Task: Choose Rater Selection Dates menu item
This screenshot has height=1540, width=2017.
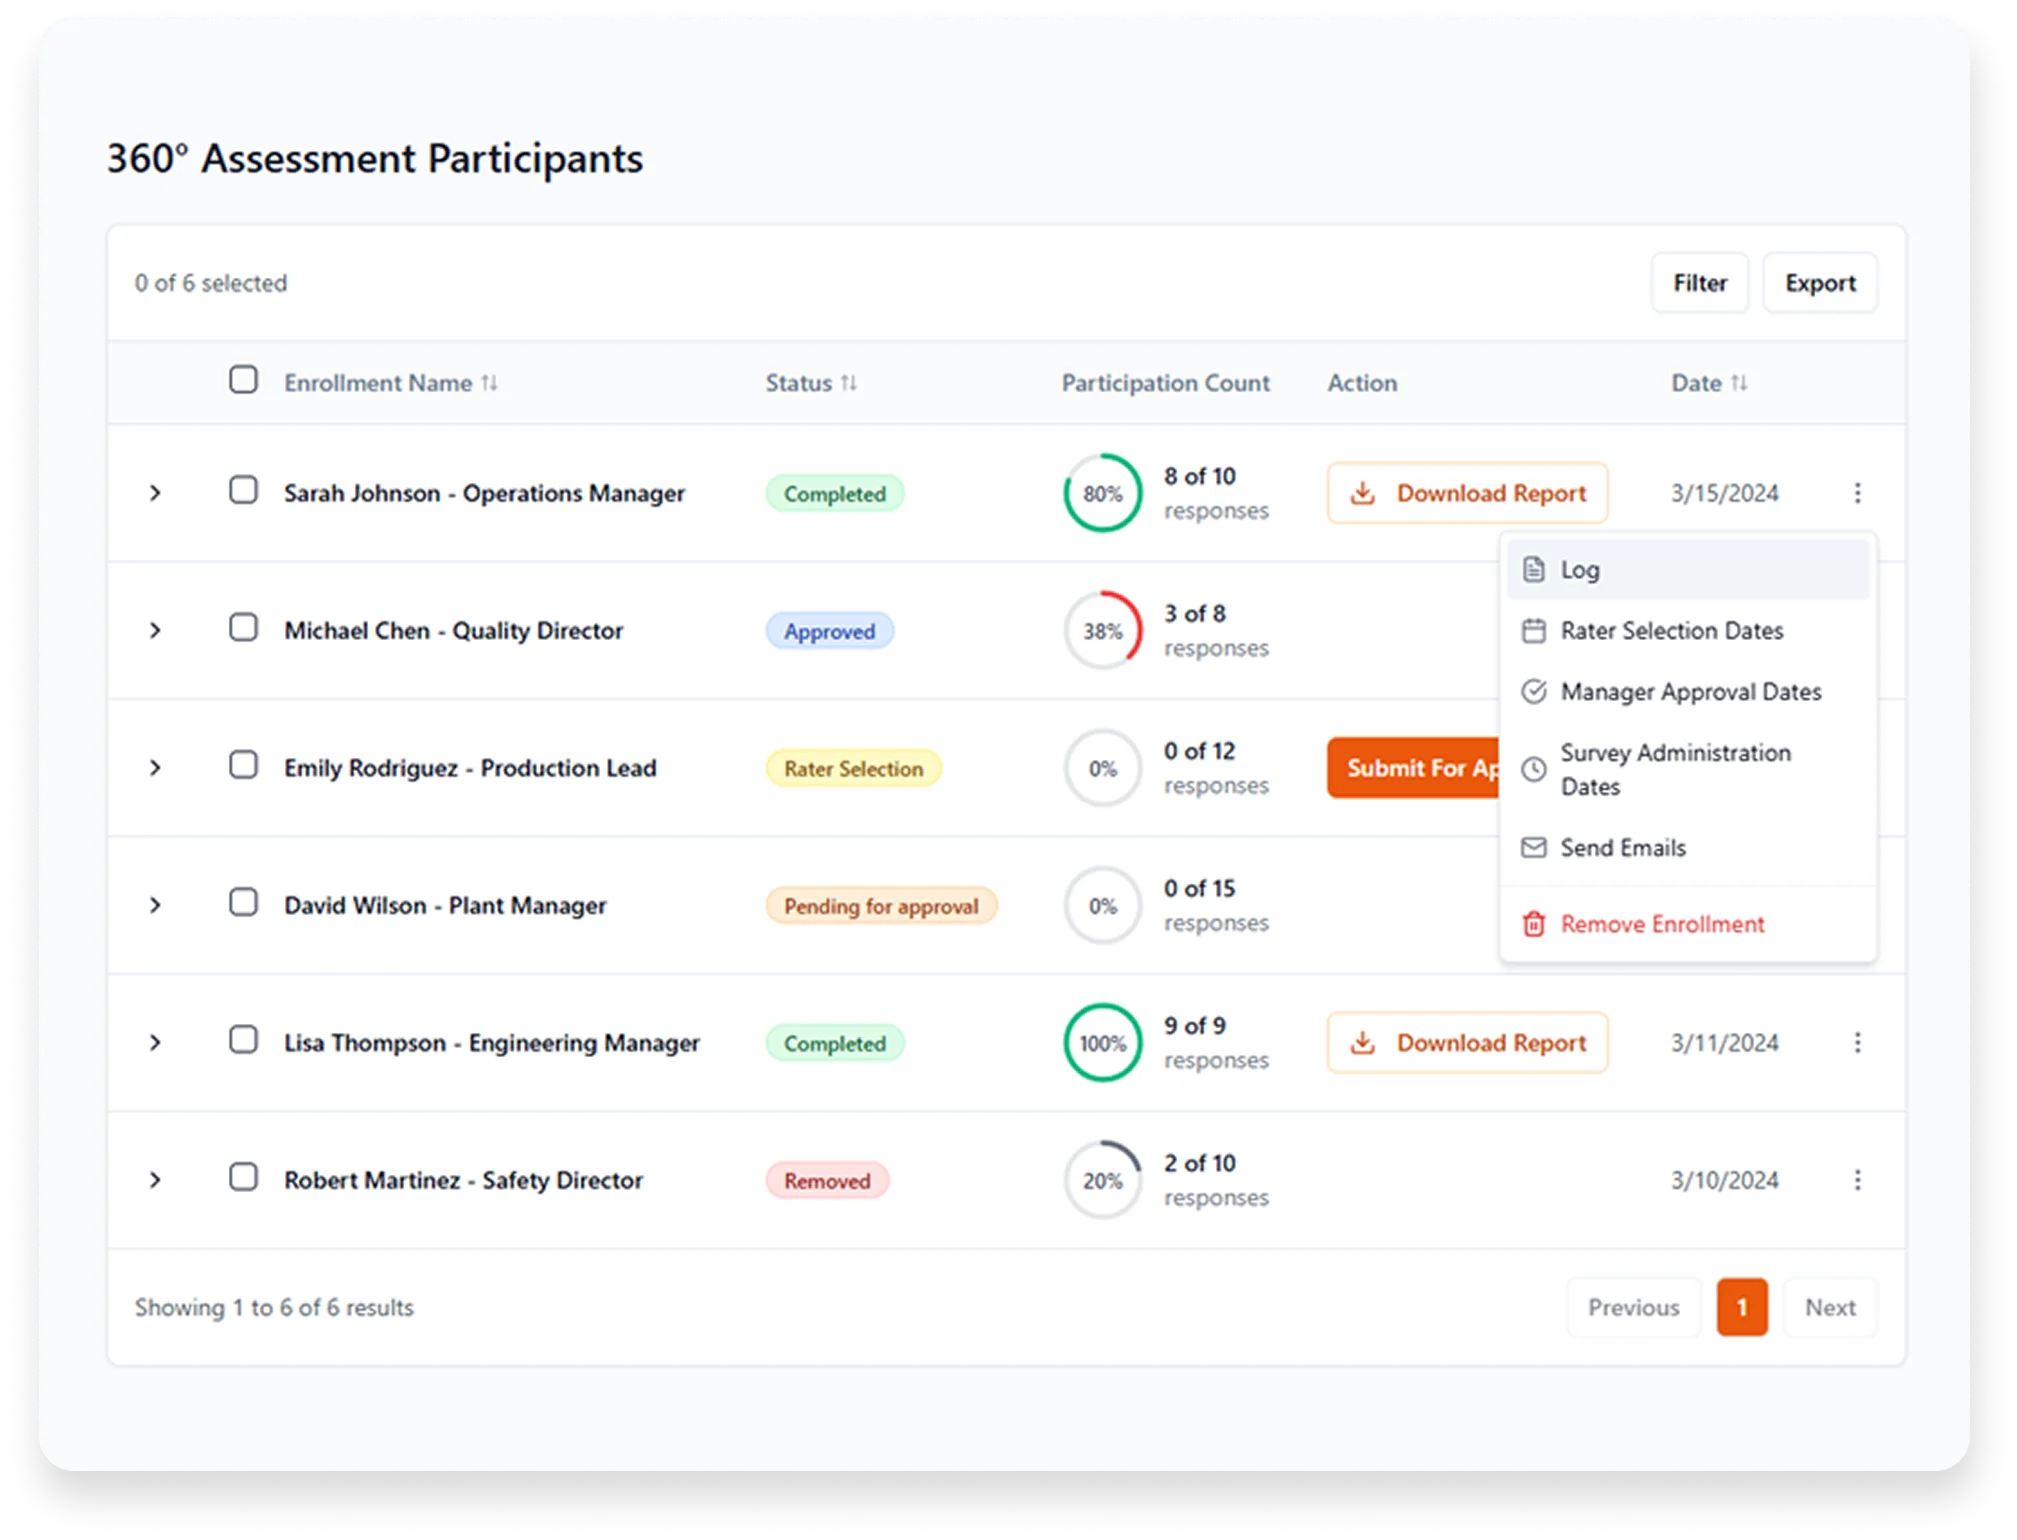Action: [1688, 631]
